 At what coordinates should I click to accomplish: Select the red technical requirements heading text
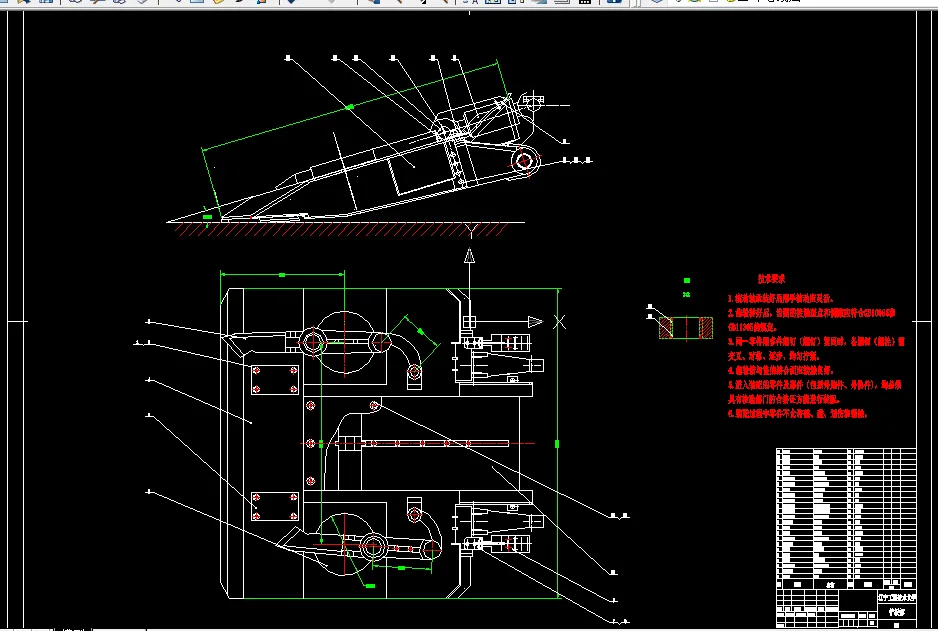[x=771, y=279]
